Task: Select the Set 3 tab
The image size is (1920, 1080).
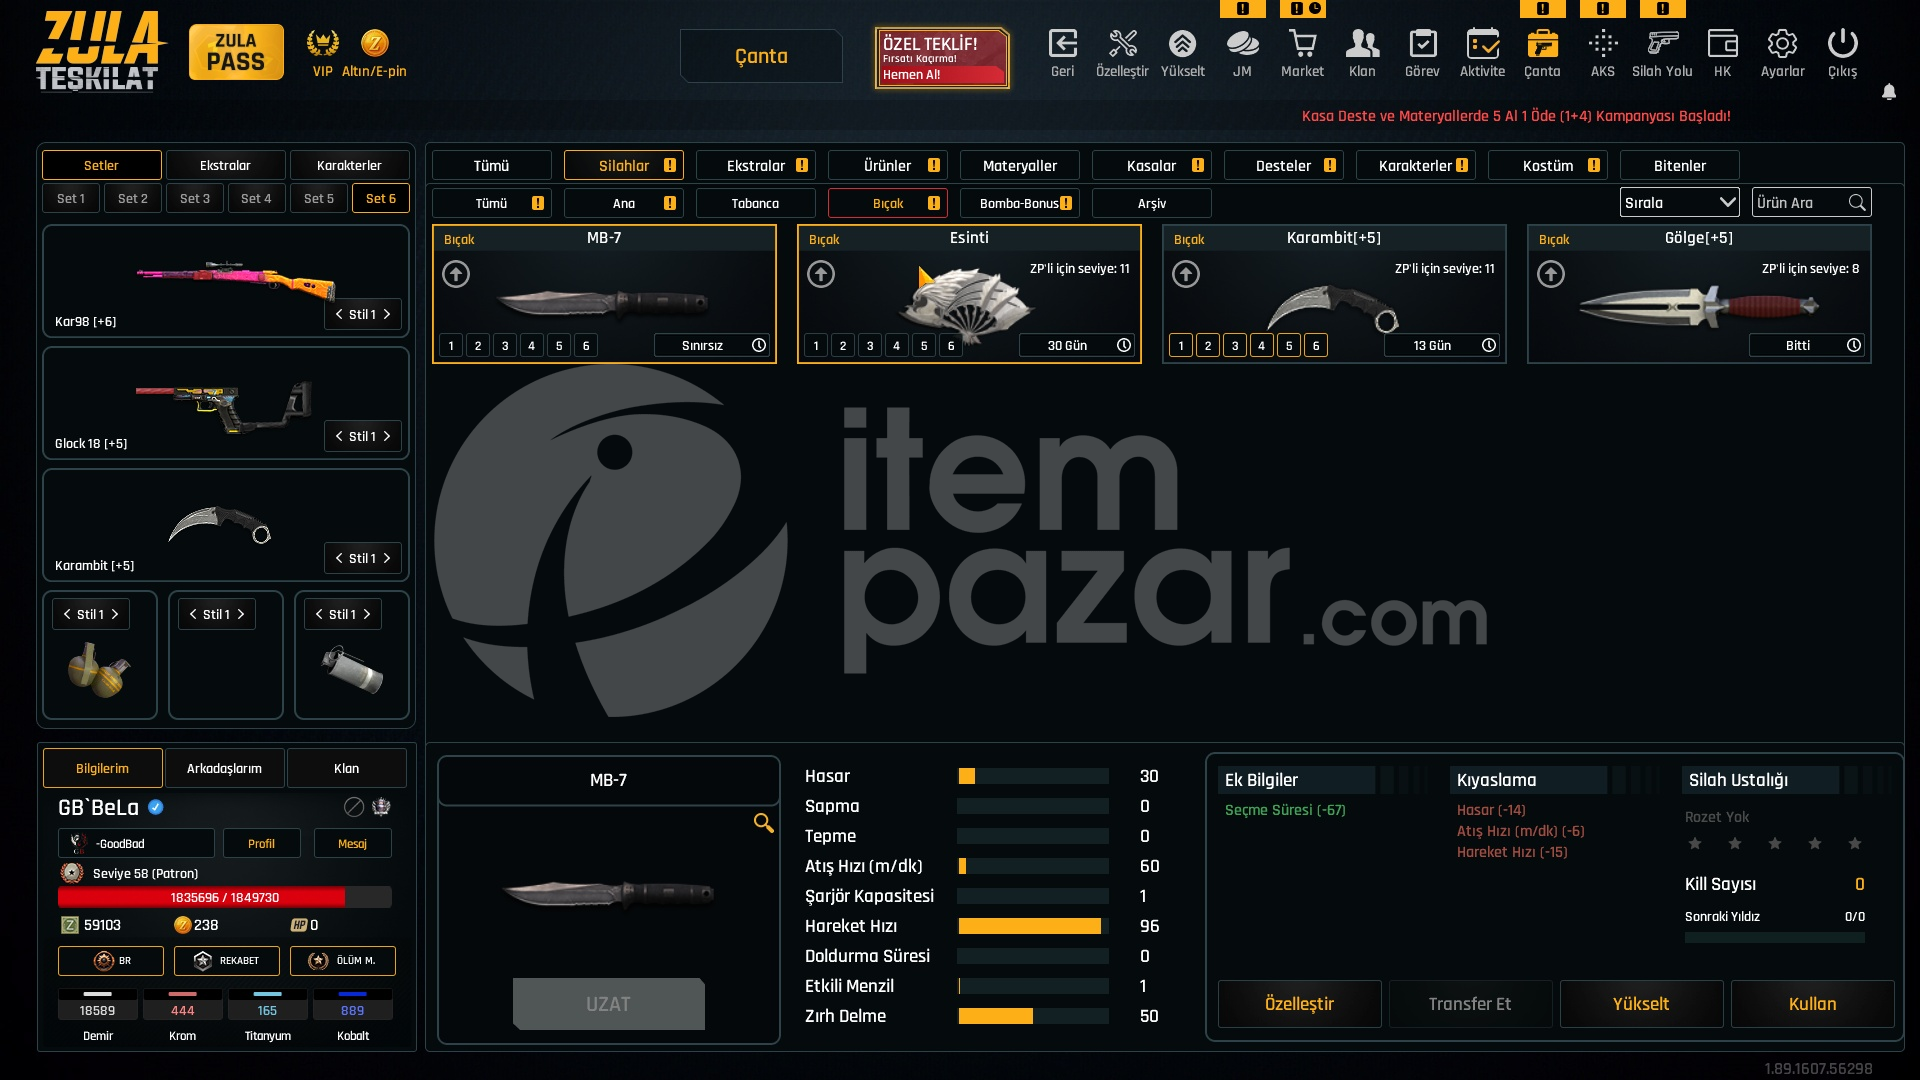Action: [195, 198]
